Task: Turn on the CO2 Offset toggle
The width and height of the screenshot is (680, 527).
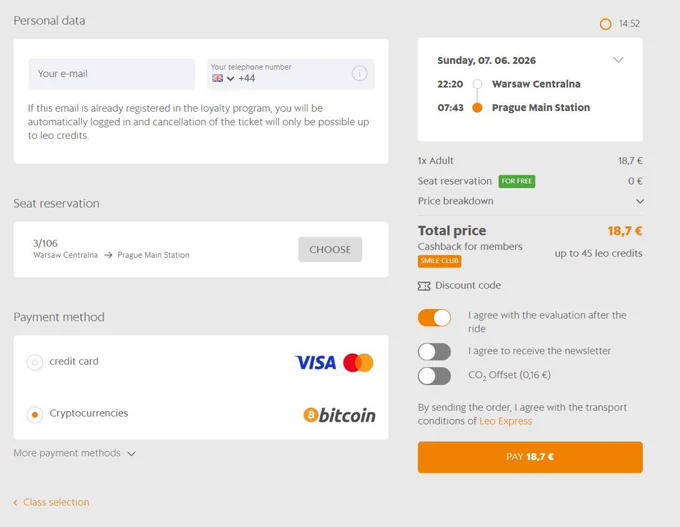Action: tap(434, 376)
